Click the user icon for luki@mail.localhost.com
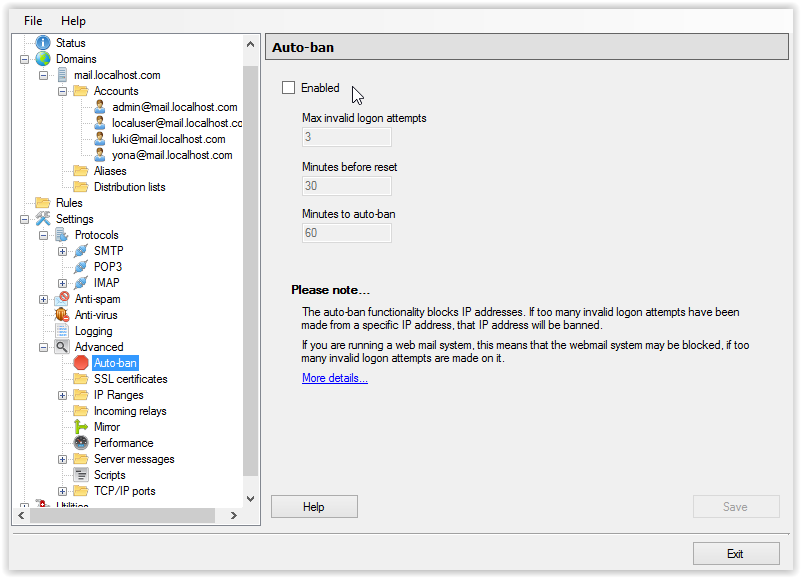Image resolution: width=801 pixels, height=578 pixels. pos(100,139)
